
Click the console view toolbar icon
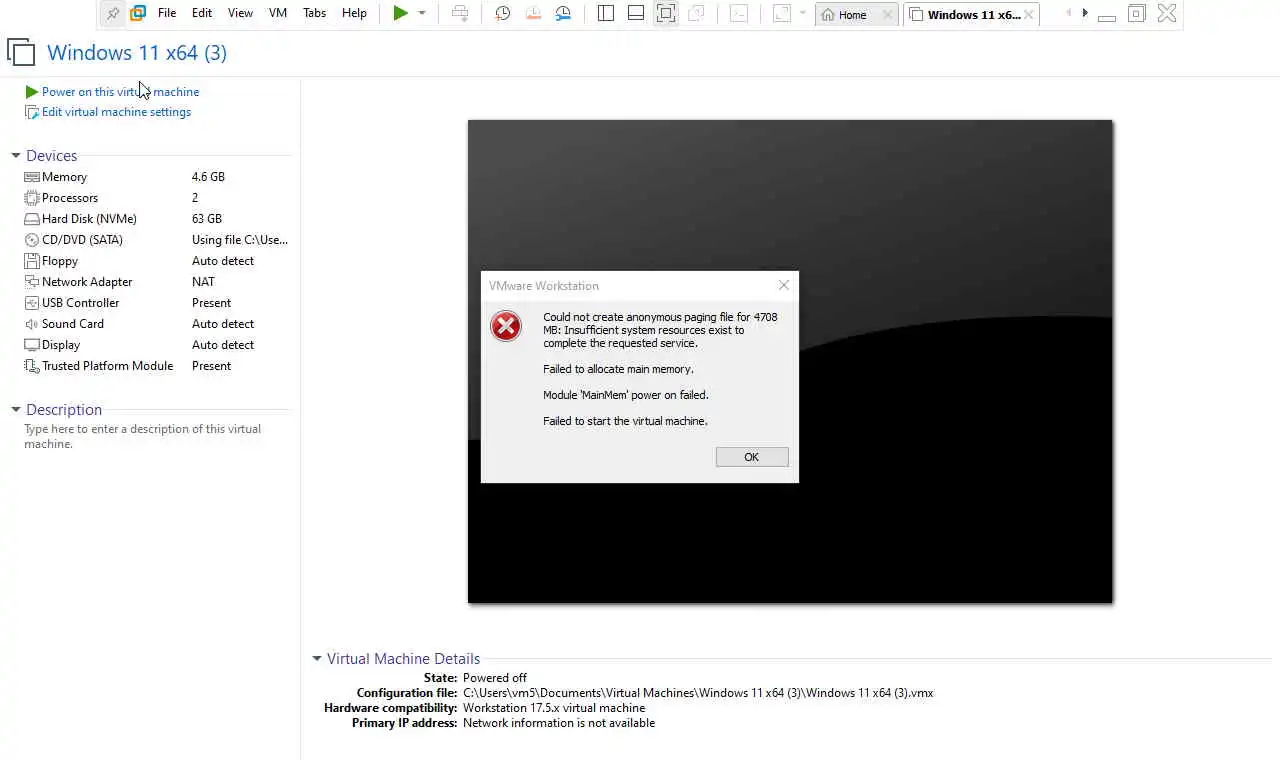(738, 13)
